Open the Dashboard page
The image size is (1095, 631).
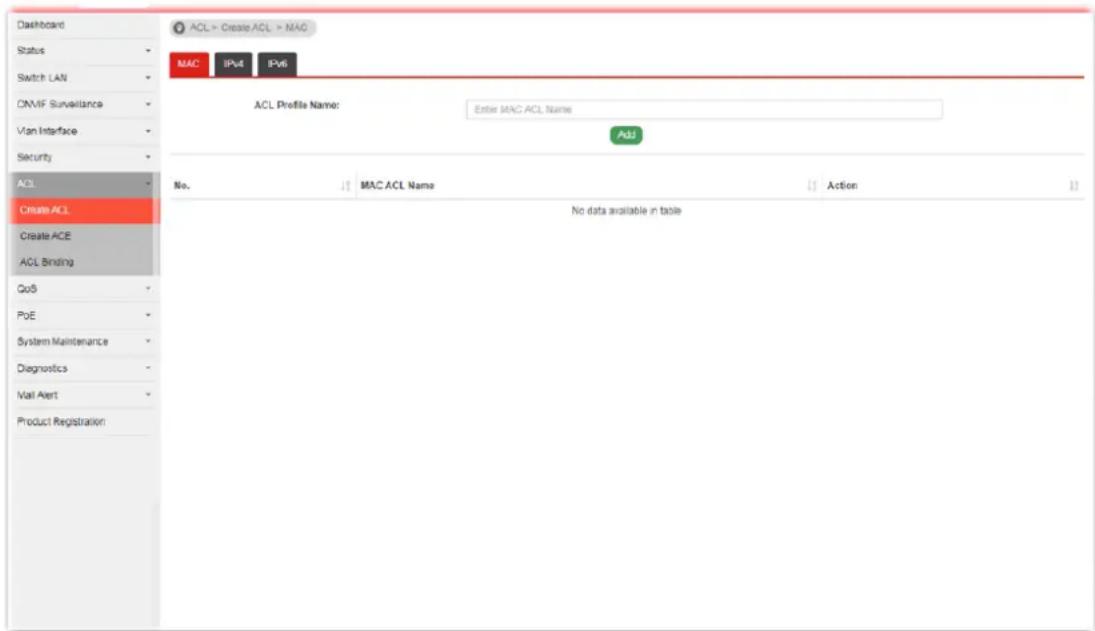41,25
